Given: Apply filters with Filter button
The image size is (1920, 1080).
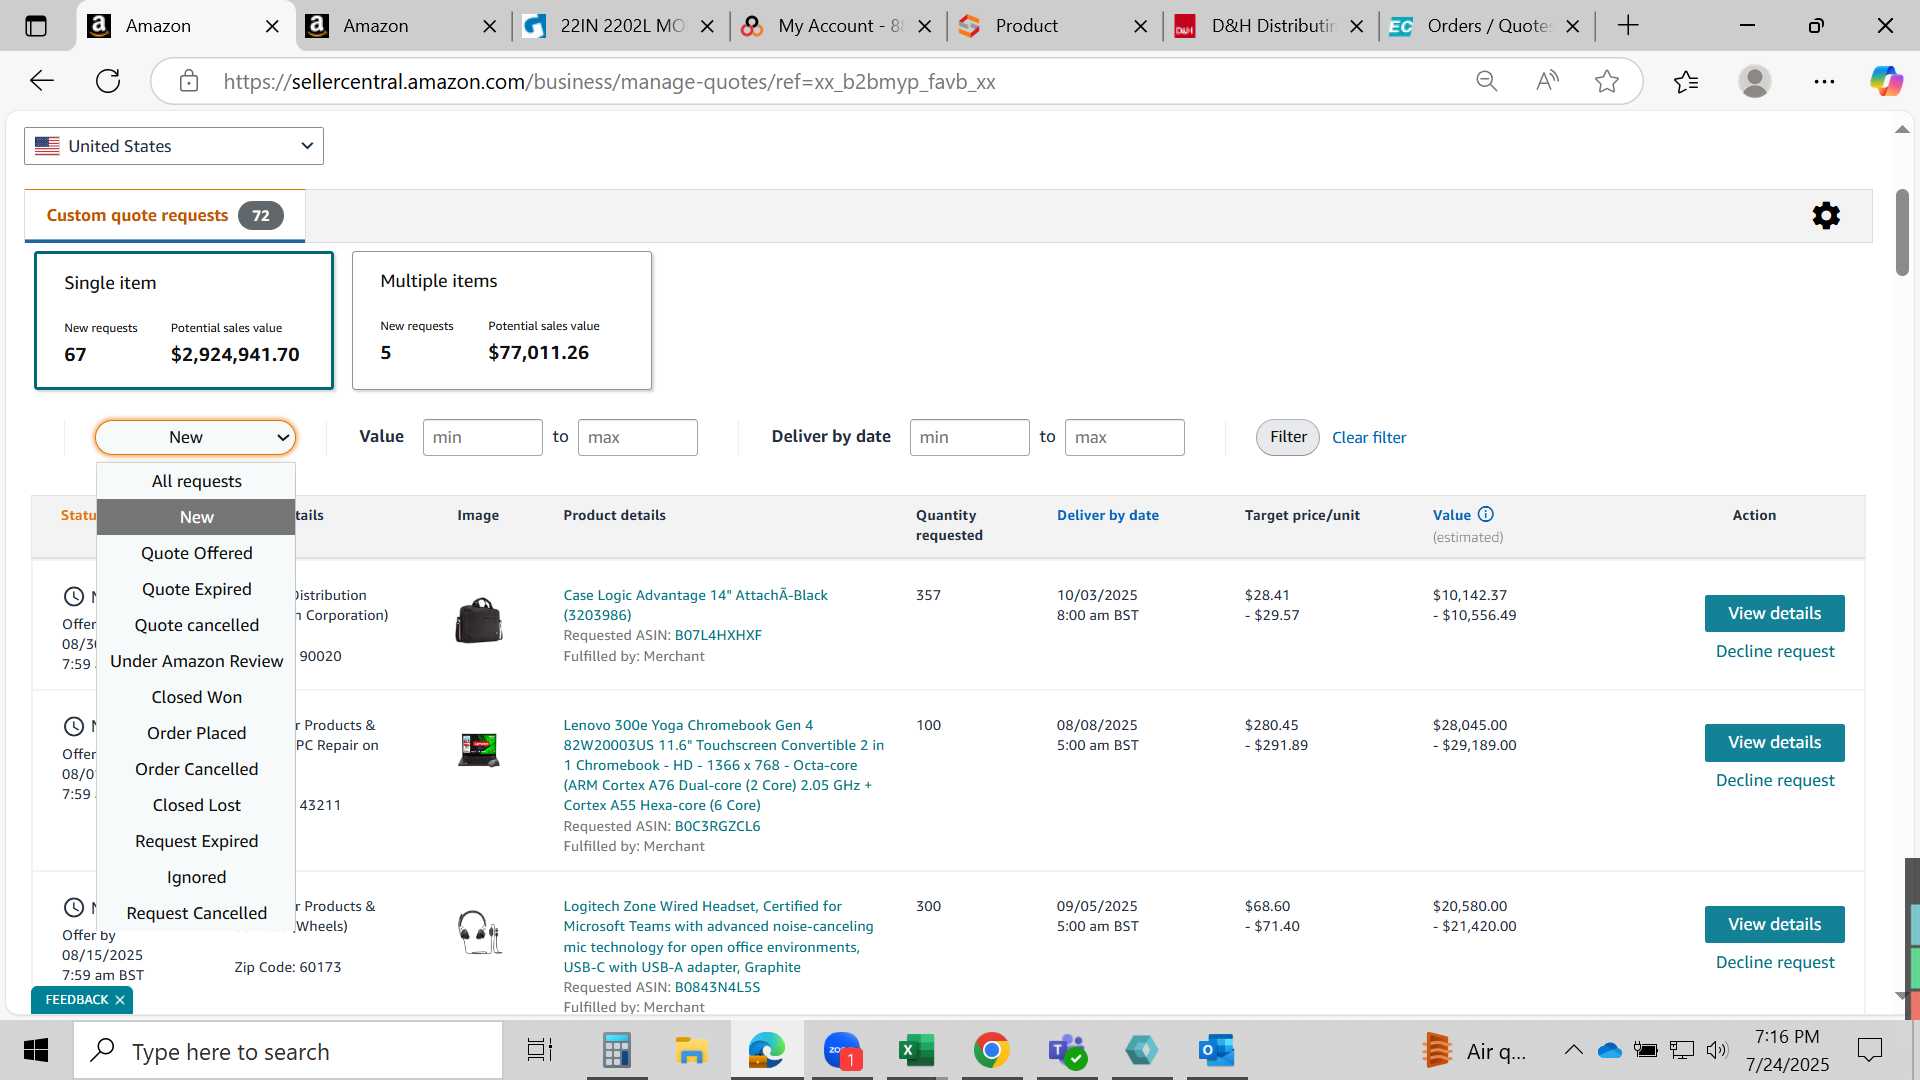Looking at the screenshot, I should click(x=1288, y=437).
